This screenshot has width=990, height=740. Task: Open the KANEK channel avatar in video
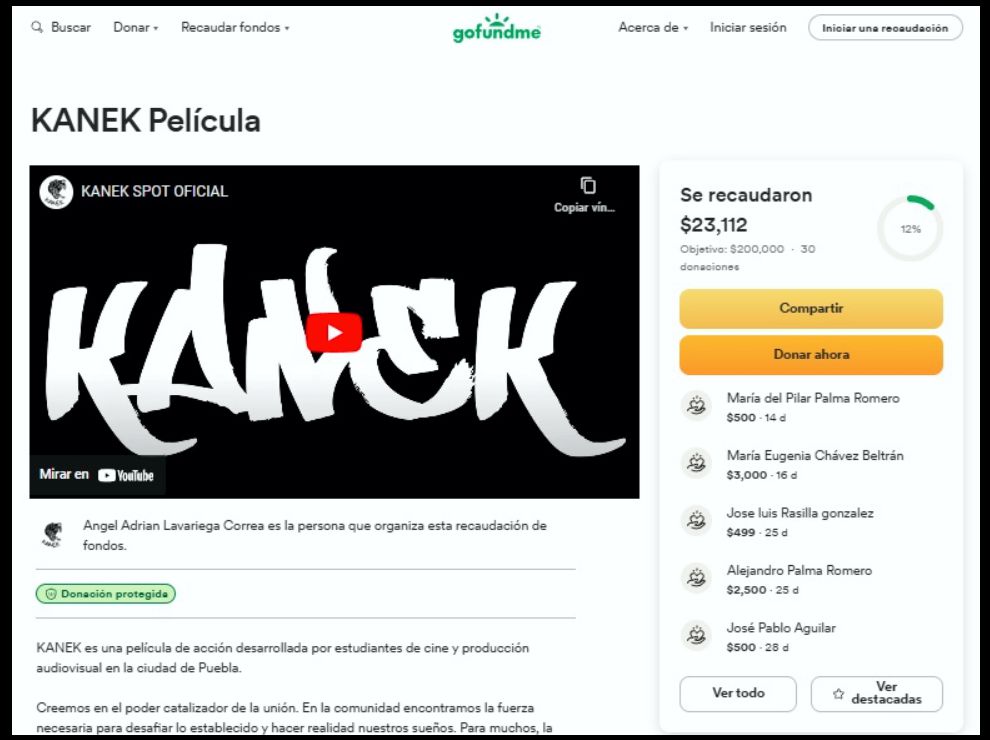pos(56,191)
